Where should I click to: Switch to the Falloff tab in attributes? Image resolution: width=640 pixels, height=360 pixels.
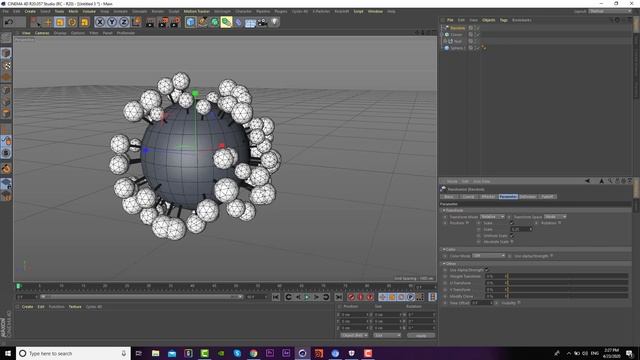coord(547,197)
